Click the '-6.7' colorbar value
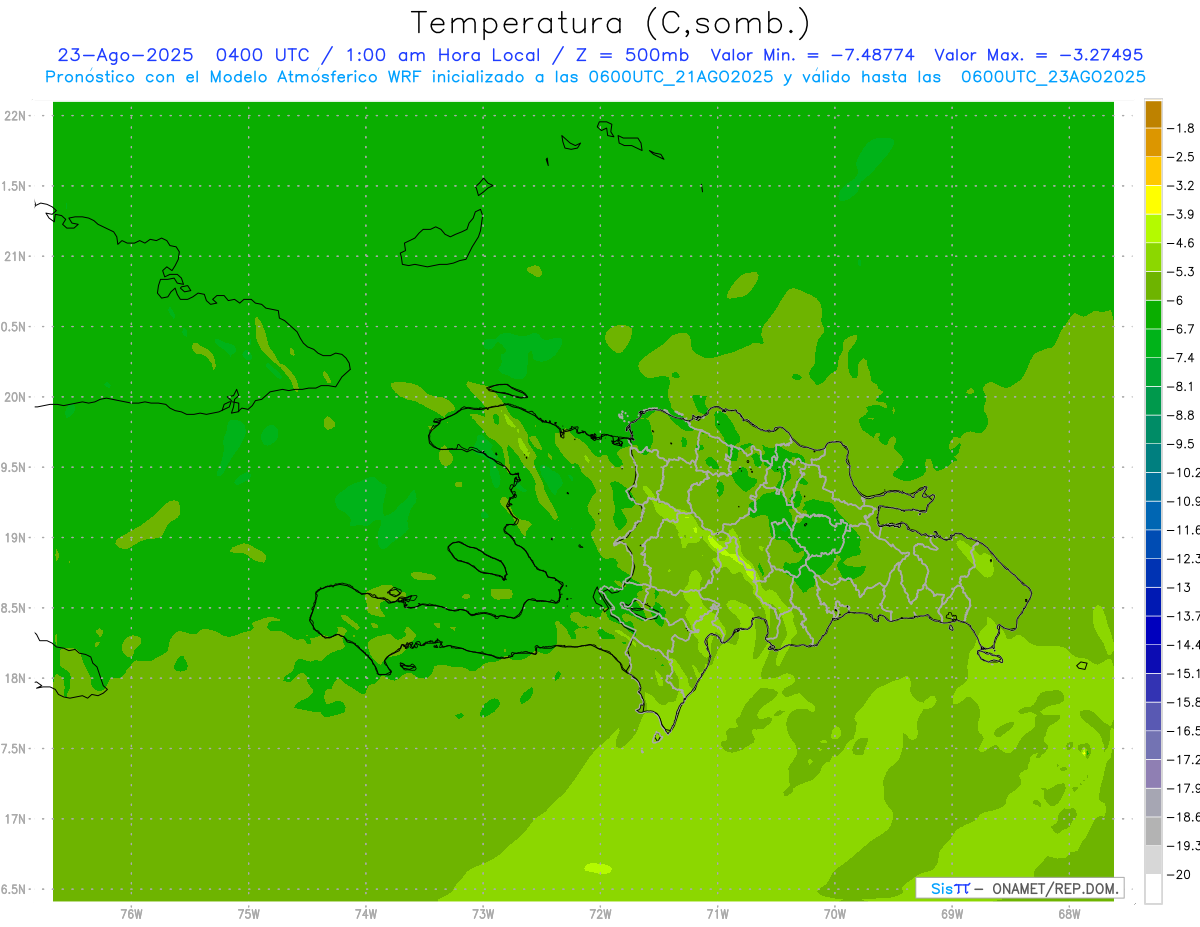Screen dimensions: 1200x927 tap(1183, 330)
